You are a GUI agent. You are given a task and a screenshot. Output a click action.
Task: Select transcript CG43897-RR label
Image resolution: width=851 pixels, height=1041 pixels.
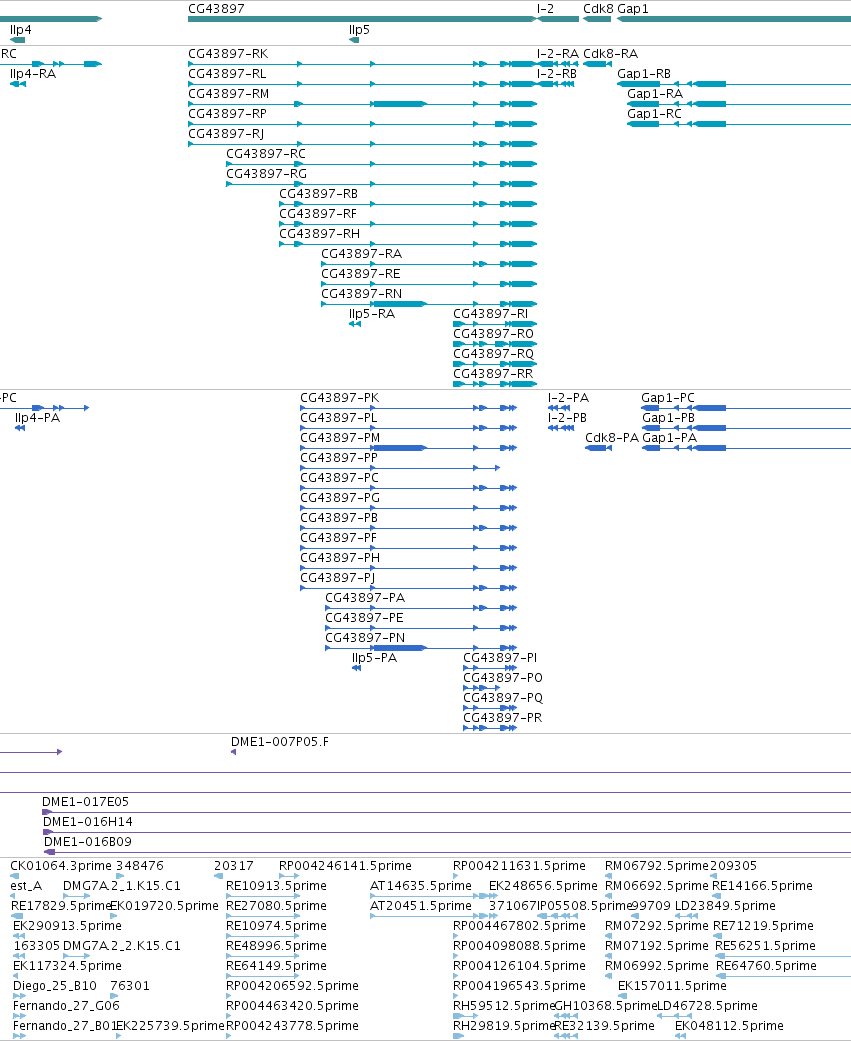tap(493, 373)
